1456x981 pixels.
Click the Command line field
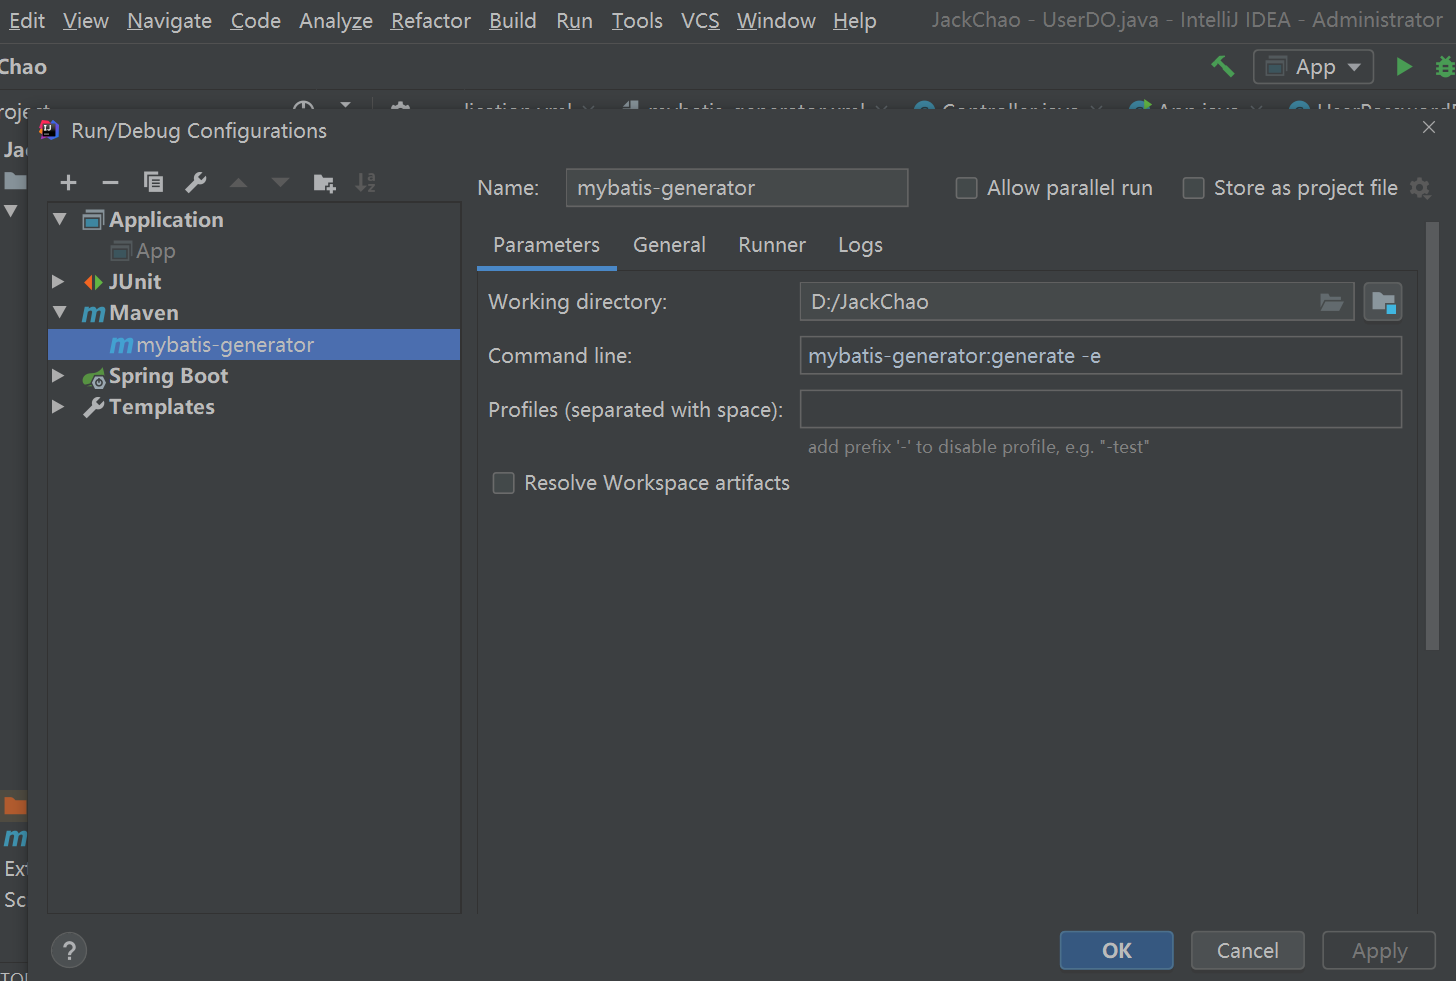1100,356
